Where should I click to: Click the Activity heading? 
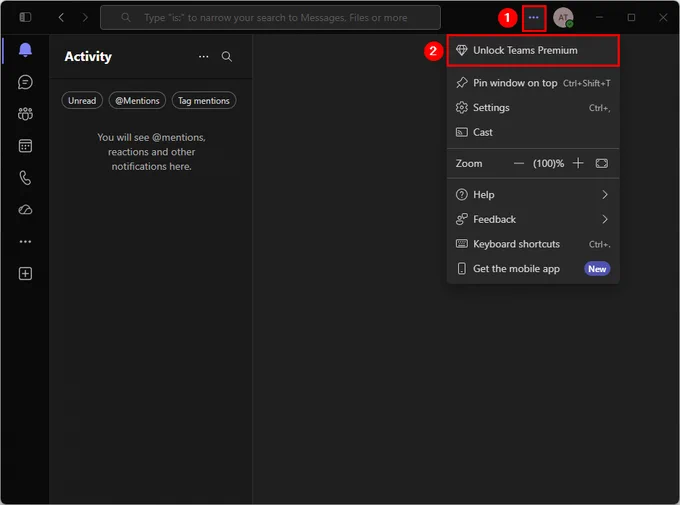tap(88, 56)
